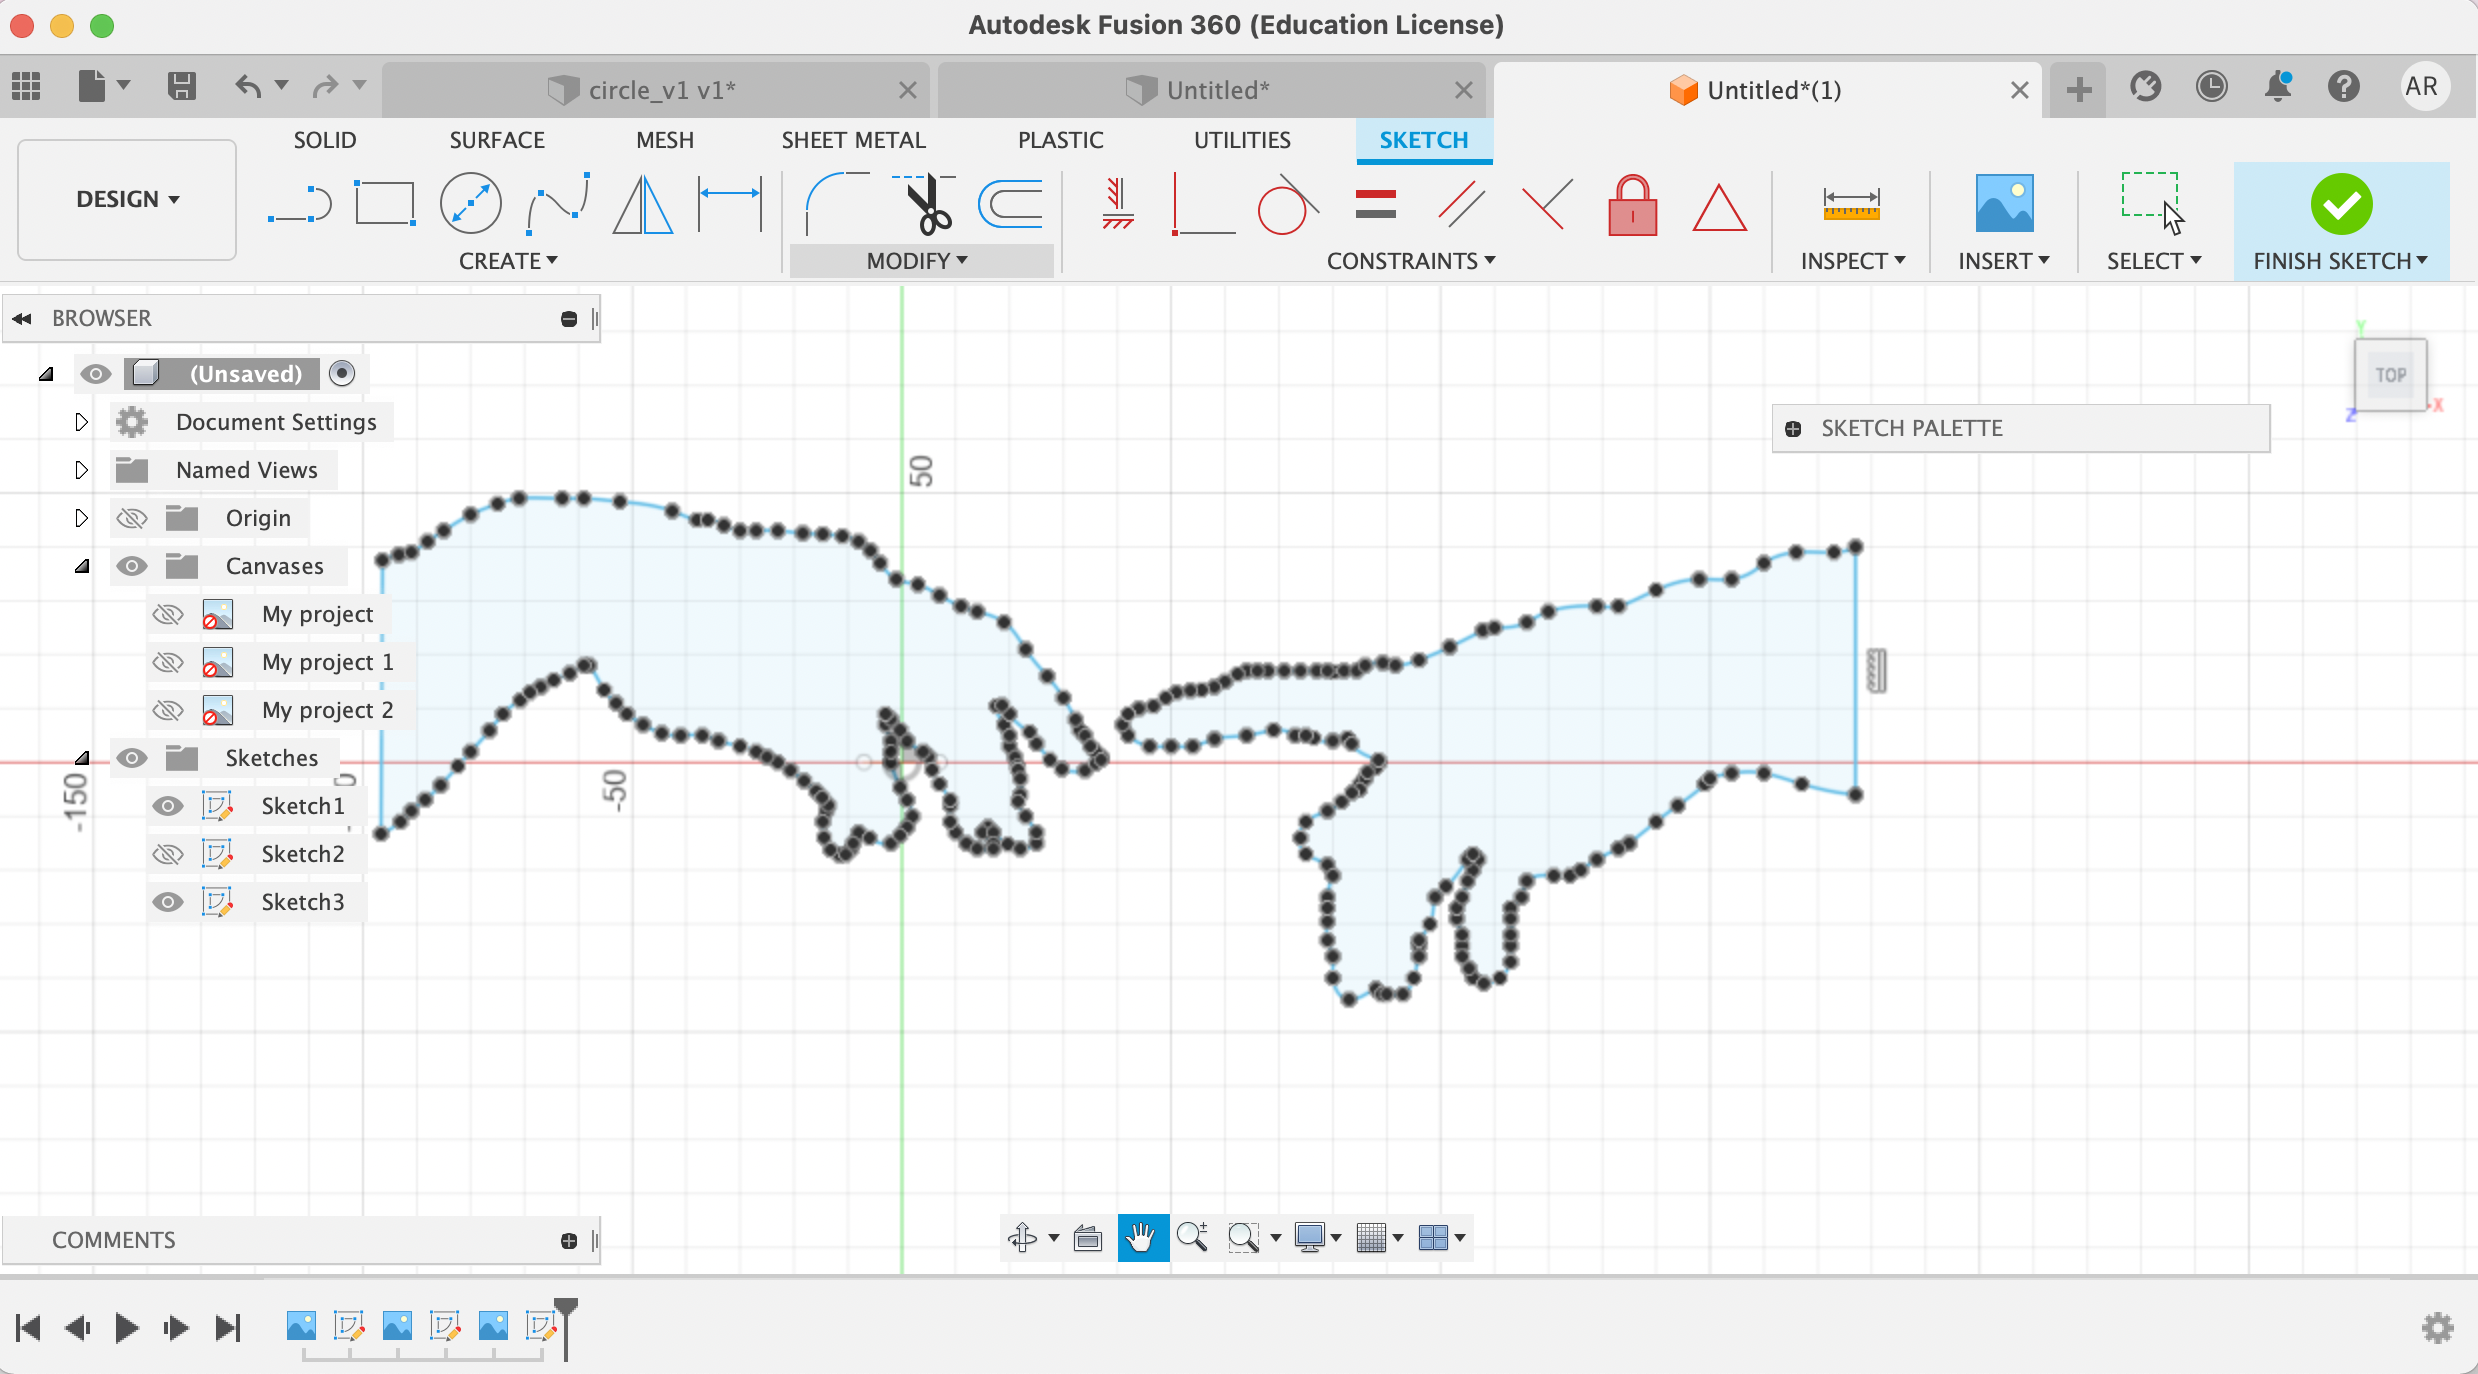Show the My project canvas
2478x1374 pixels.
pos(168,614)
